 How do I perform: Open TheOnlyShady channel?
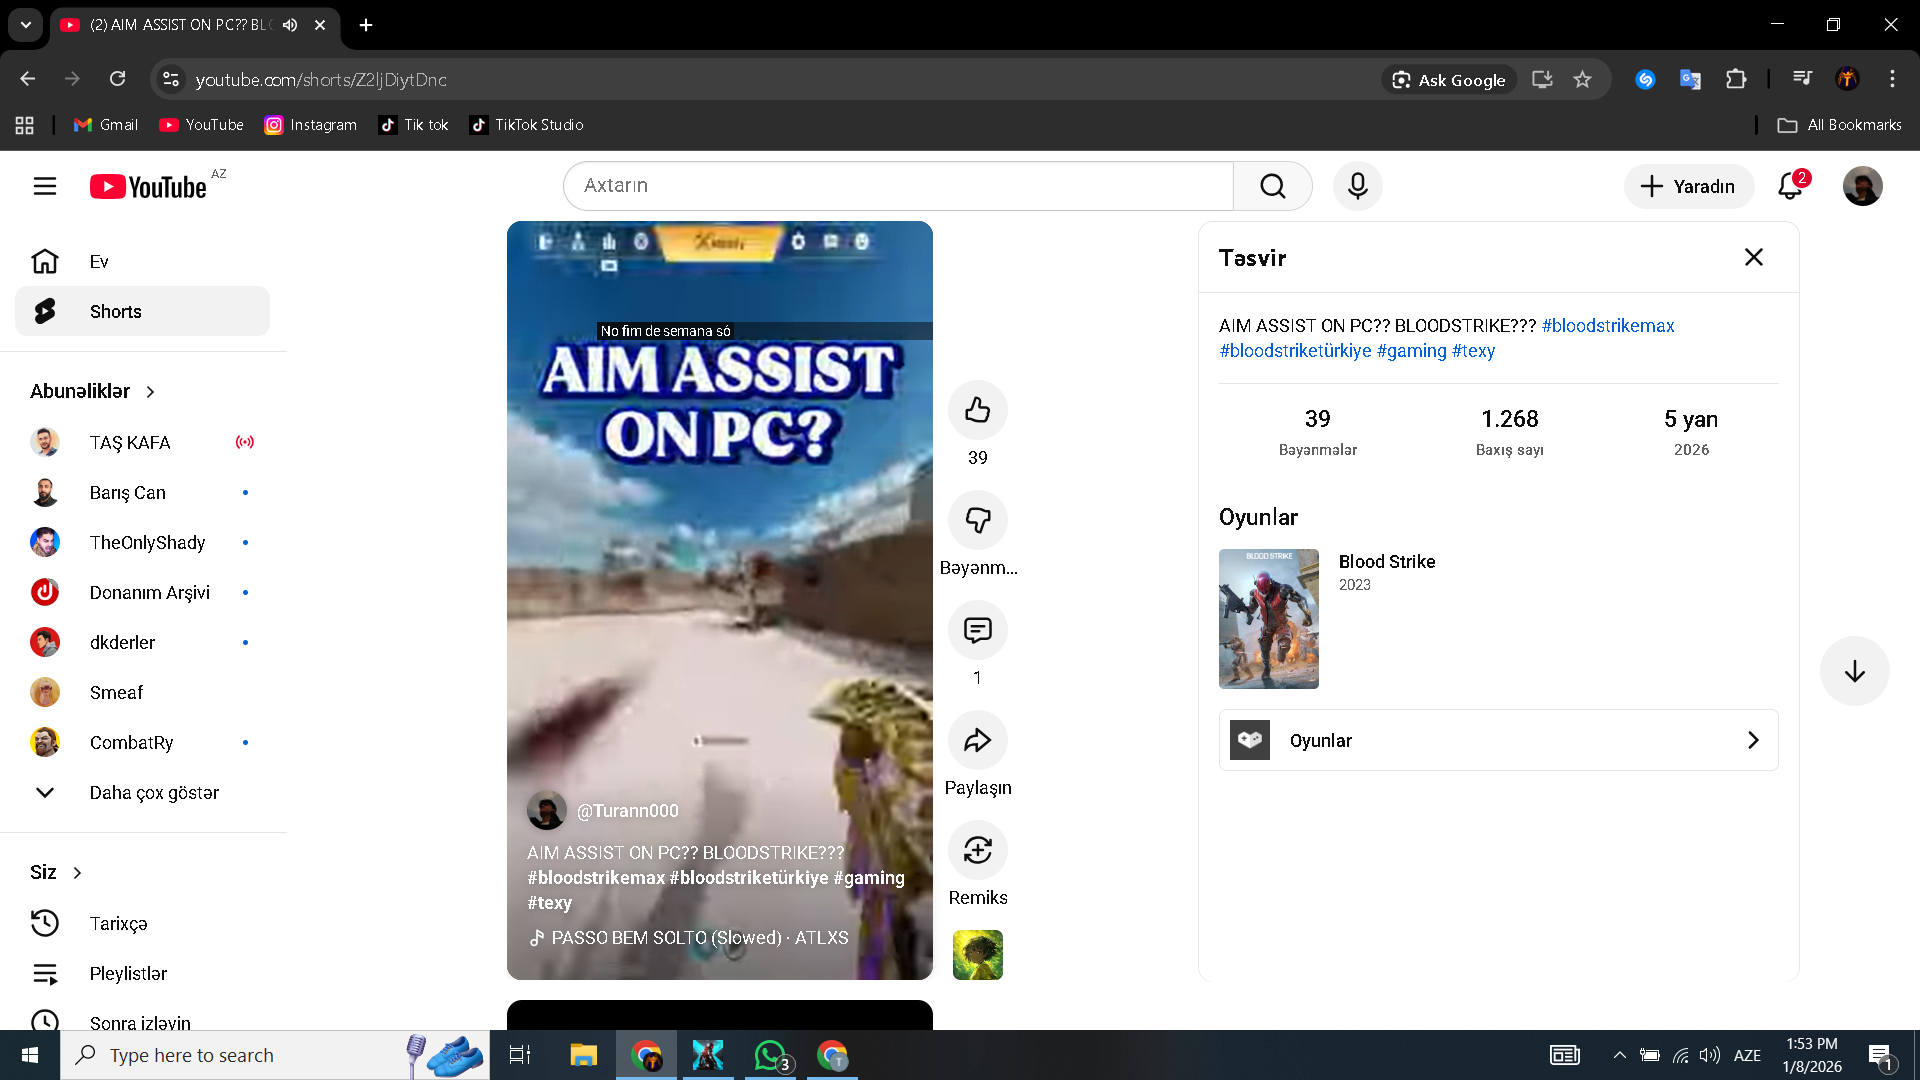click(x=142, y=542)
